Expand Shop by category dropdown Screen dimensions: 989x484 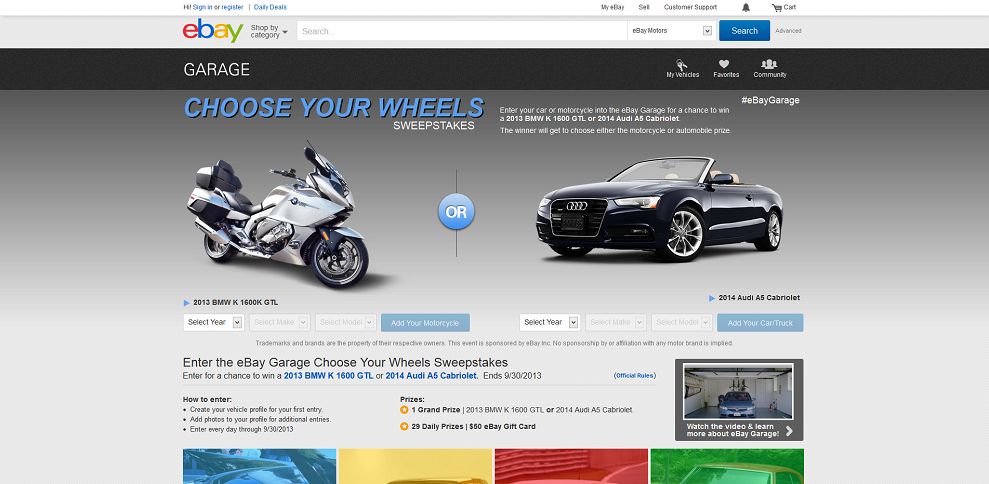[x=269, y=31]
